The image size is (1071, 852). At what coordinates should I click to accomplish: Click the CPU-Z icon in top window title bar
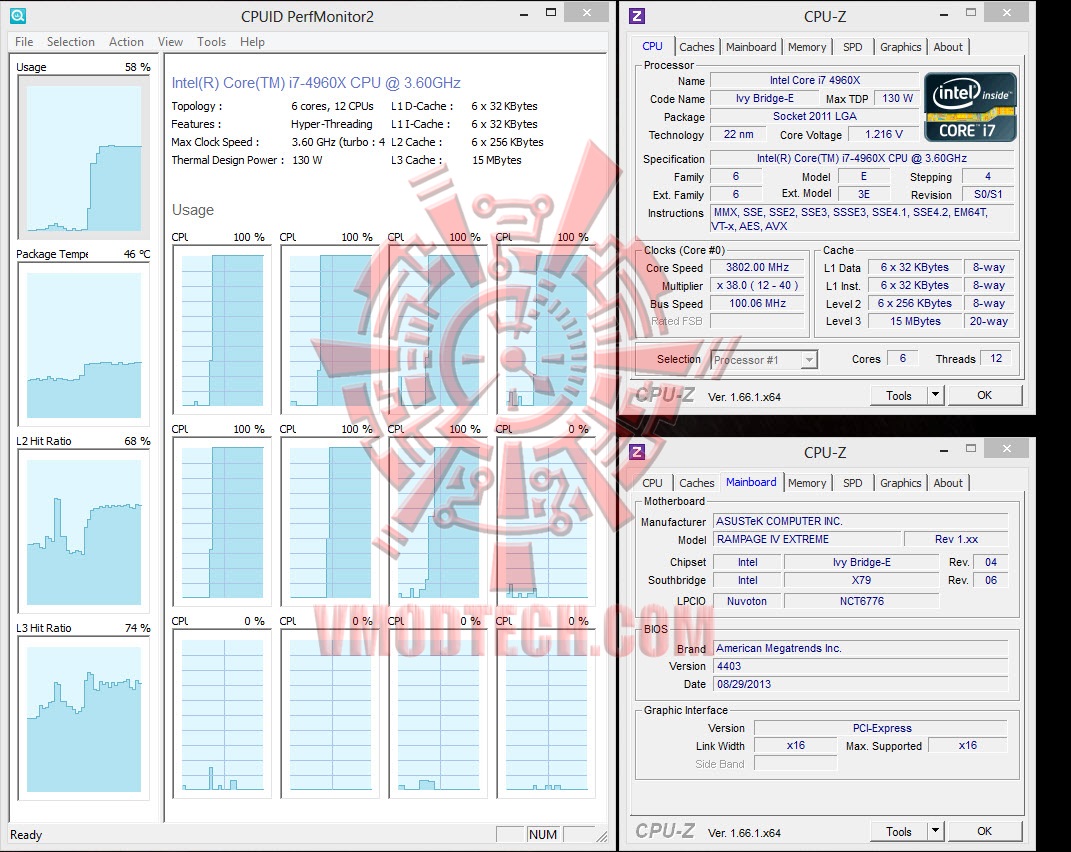(637, 16)
